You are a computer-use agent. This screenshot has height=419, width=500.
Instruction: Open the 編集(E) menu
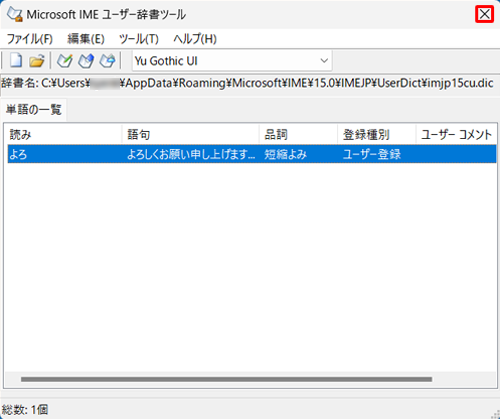86,39
